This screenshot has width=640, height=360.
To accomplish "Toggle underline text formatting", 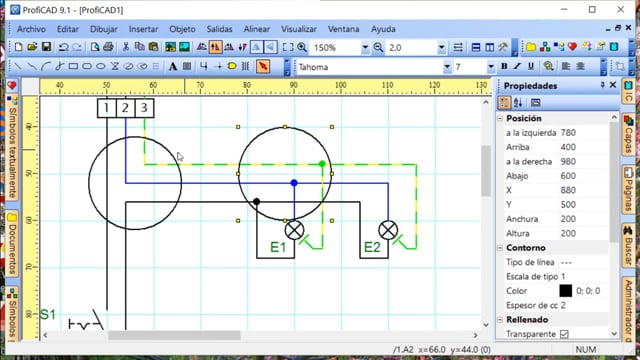I will pyautogui.click(x=531, y=66).
